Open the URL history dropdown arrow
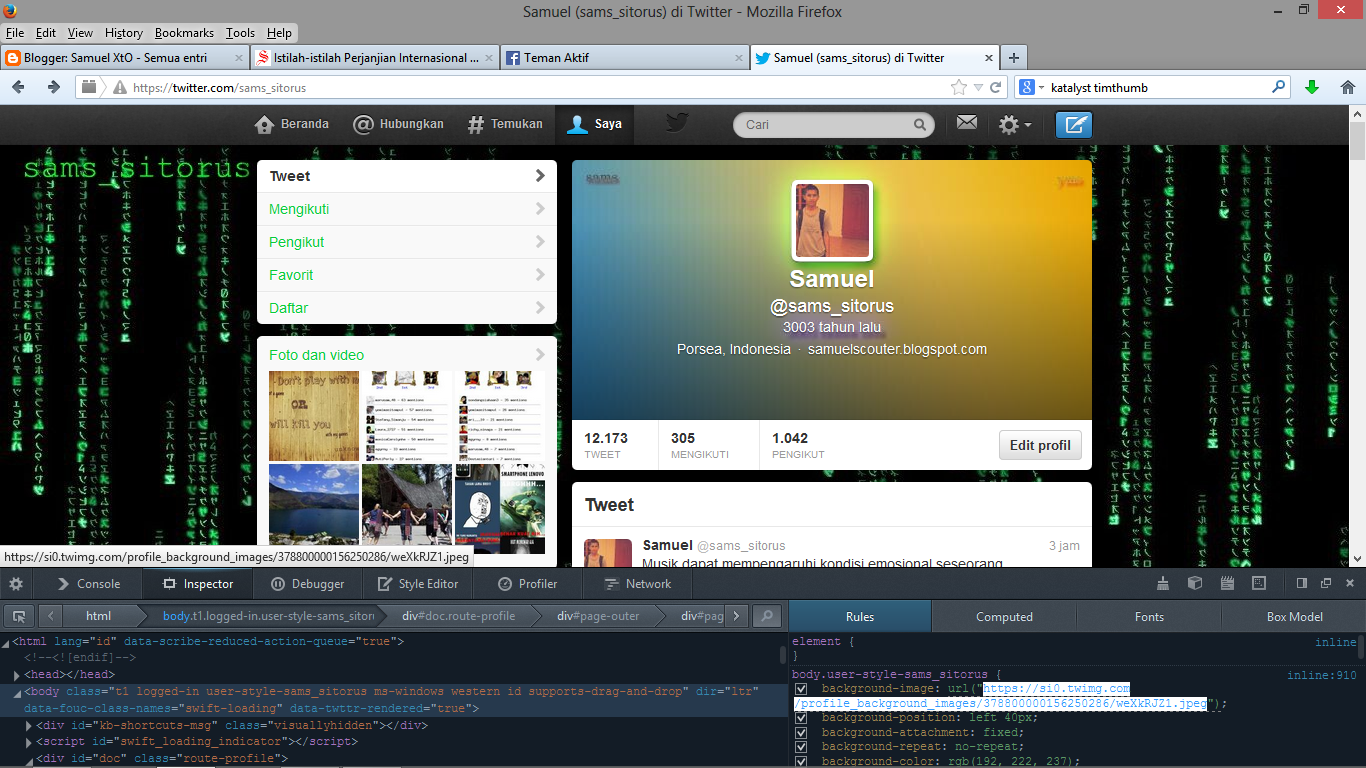Screen dimensions: 1366x768 [978, 87]
